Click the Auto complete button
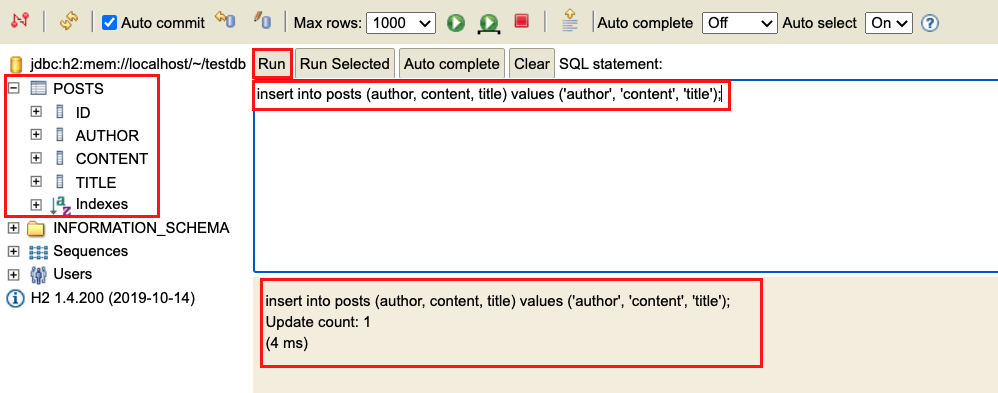This screenshot has width=998, height=393. point(451,64)
